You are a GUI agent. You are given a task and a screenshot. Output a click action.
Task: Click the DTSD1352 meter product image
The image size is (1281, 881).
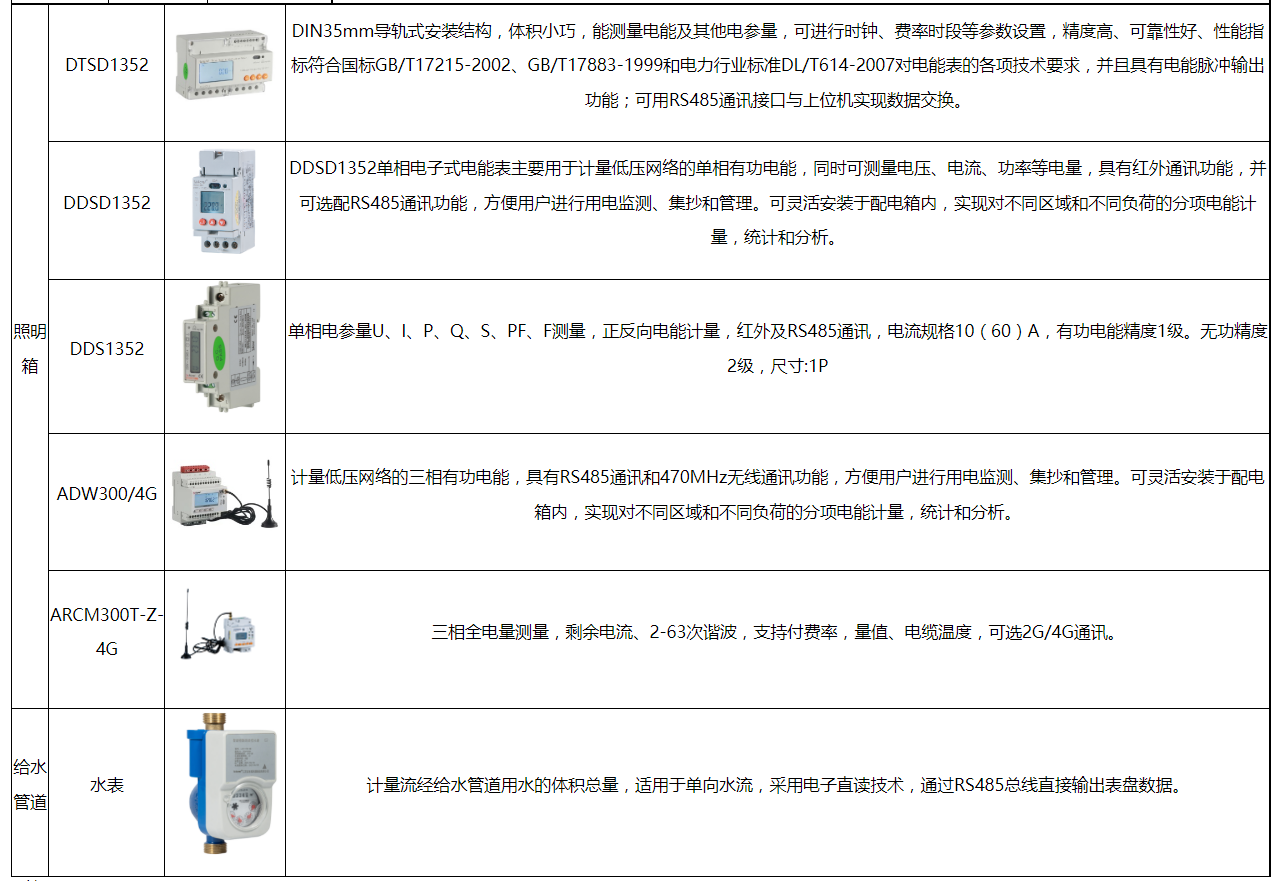225,64
